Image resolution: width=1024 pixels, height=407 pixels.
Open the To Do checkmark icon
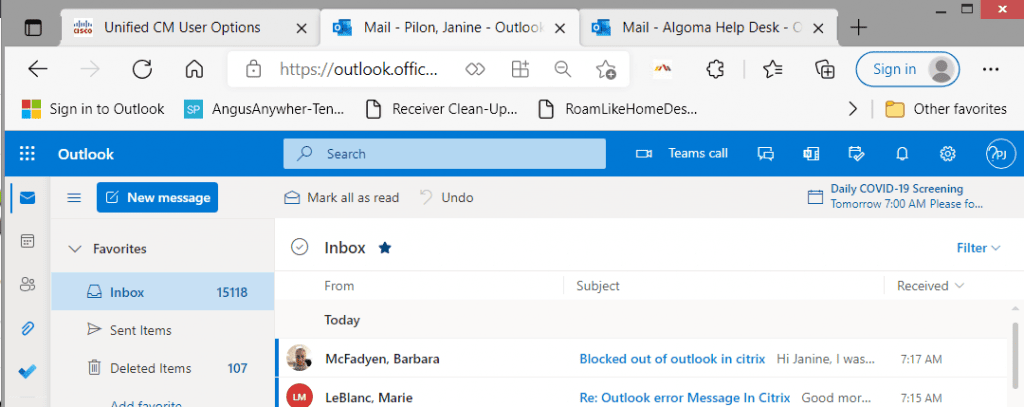point(27,372)
